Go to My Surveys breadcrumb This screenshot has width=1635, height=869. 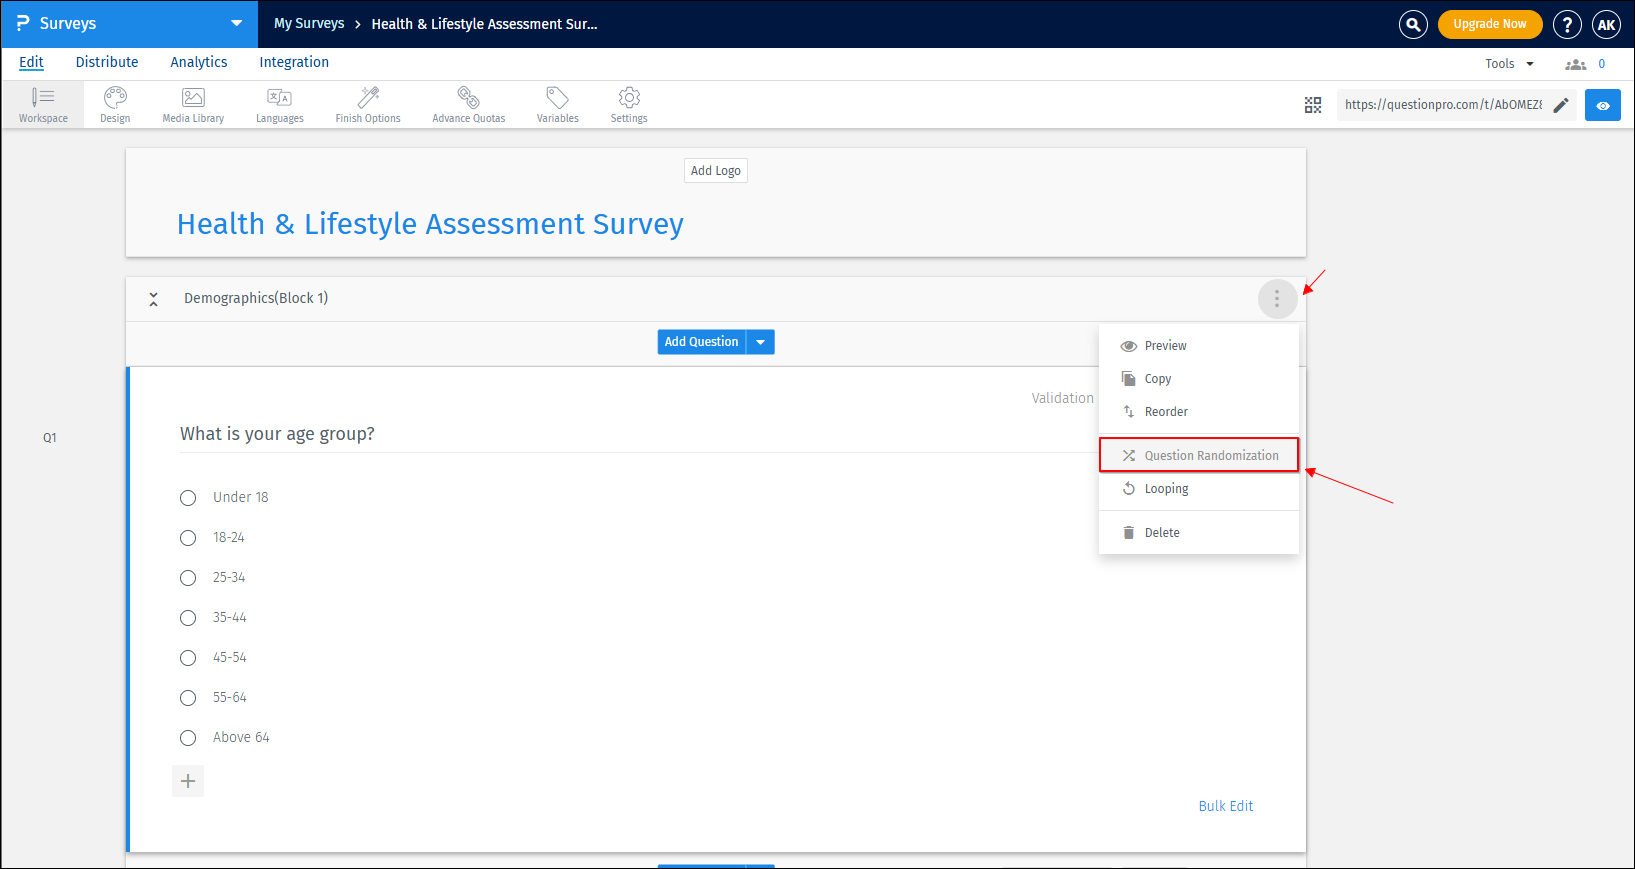309,24
